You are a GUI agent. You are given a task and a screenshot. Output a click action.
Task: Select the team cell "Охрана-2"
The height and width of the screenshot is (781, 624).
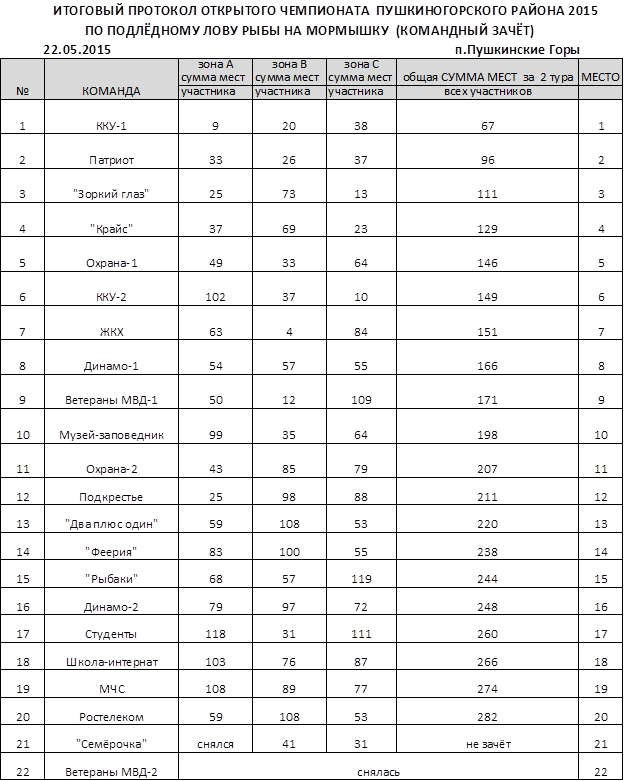point(111,460)
